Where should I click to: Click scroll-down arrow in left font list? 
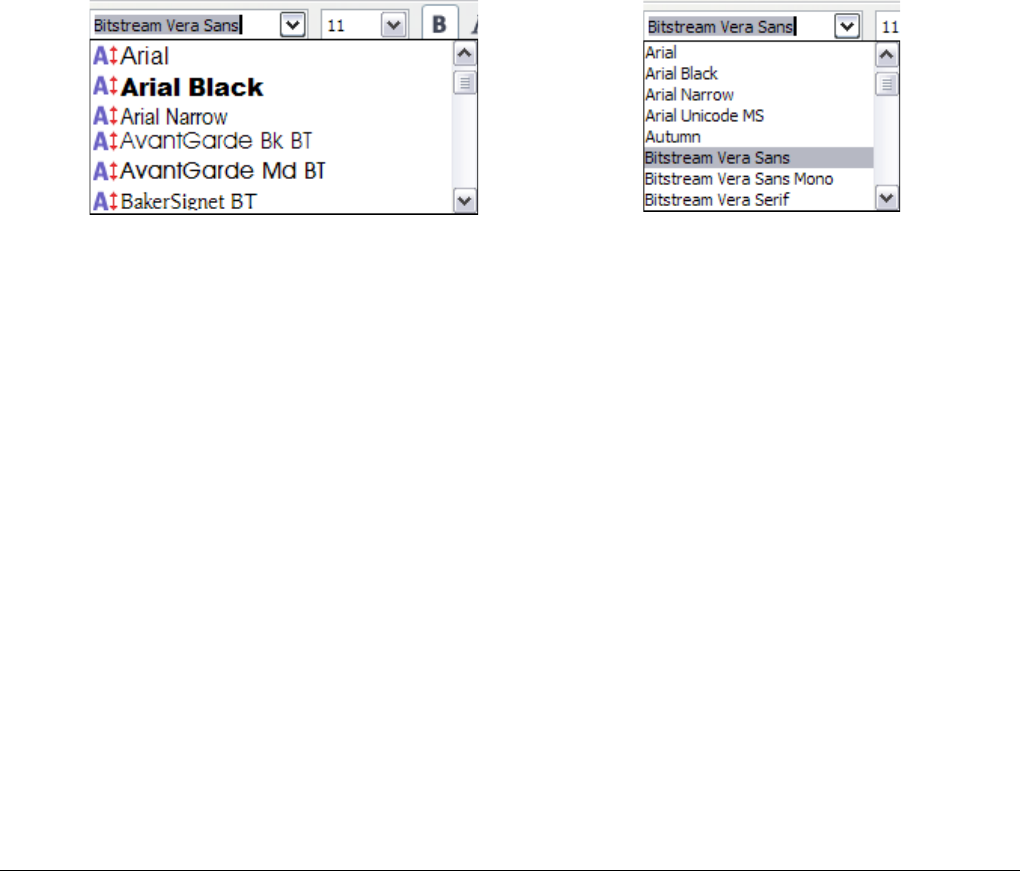(464, 201)
